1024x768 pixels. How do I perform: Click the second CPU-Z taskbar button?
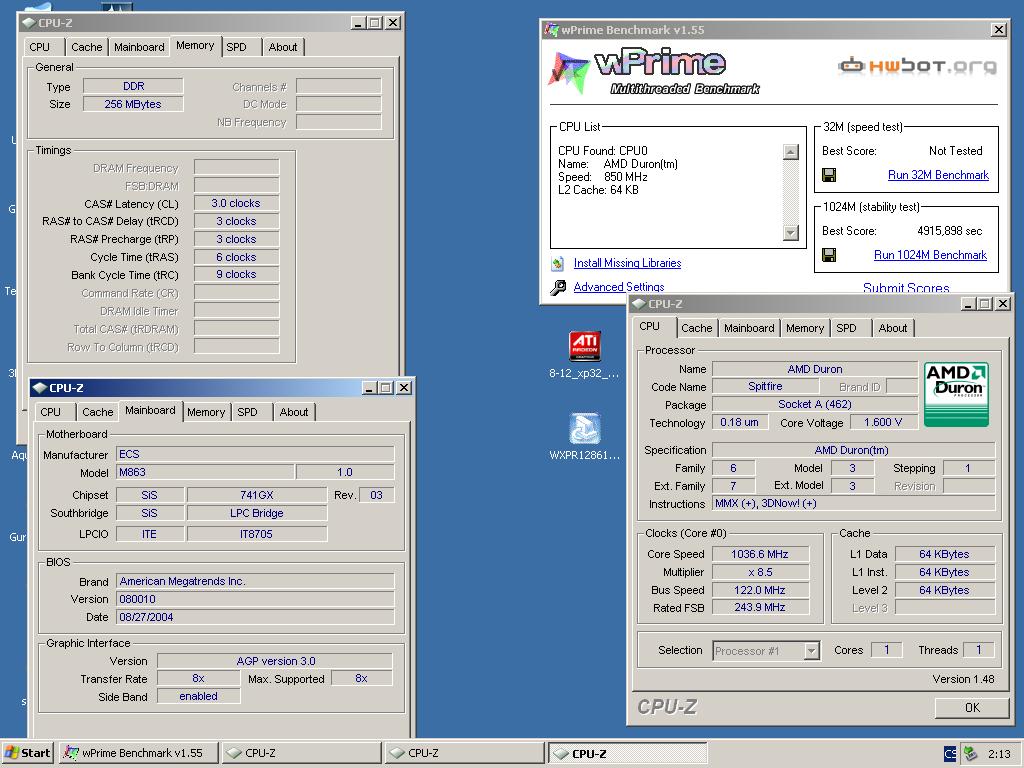pos(464,753)
